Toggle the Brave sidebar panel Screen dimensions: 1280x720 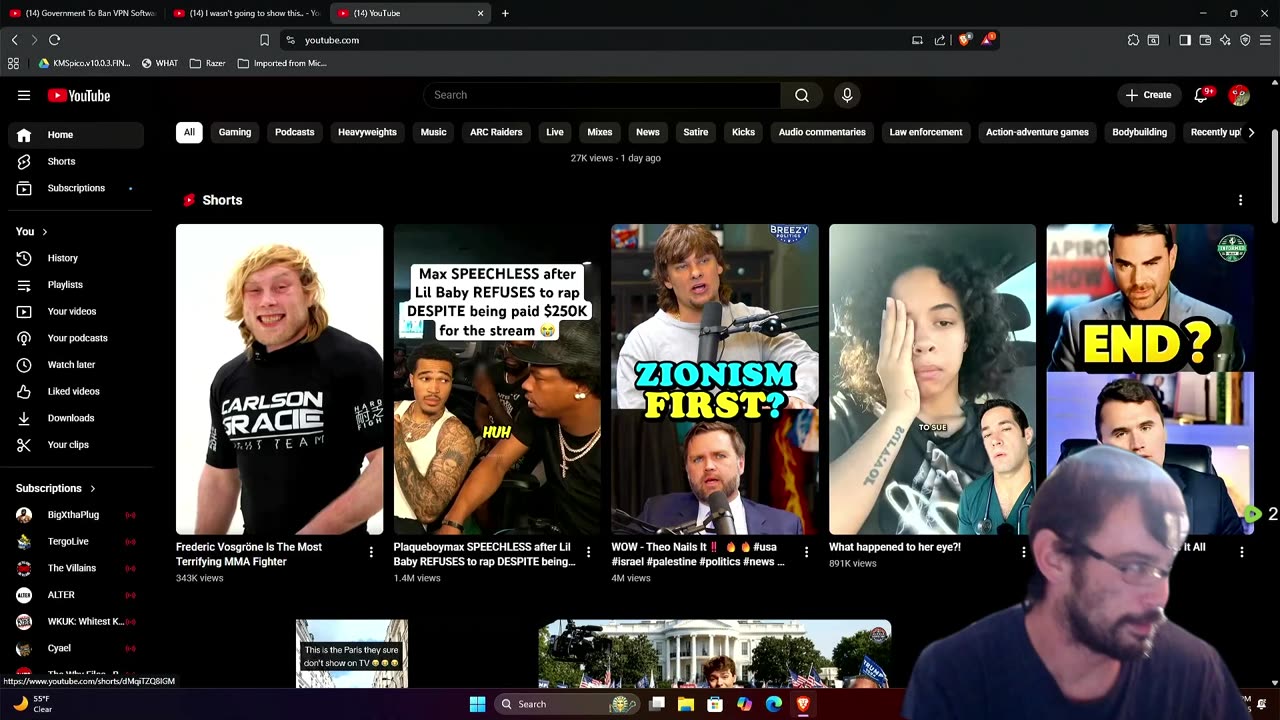point(1185,40)
